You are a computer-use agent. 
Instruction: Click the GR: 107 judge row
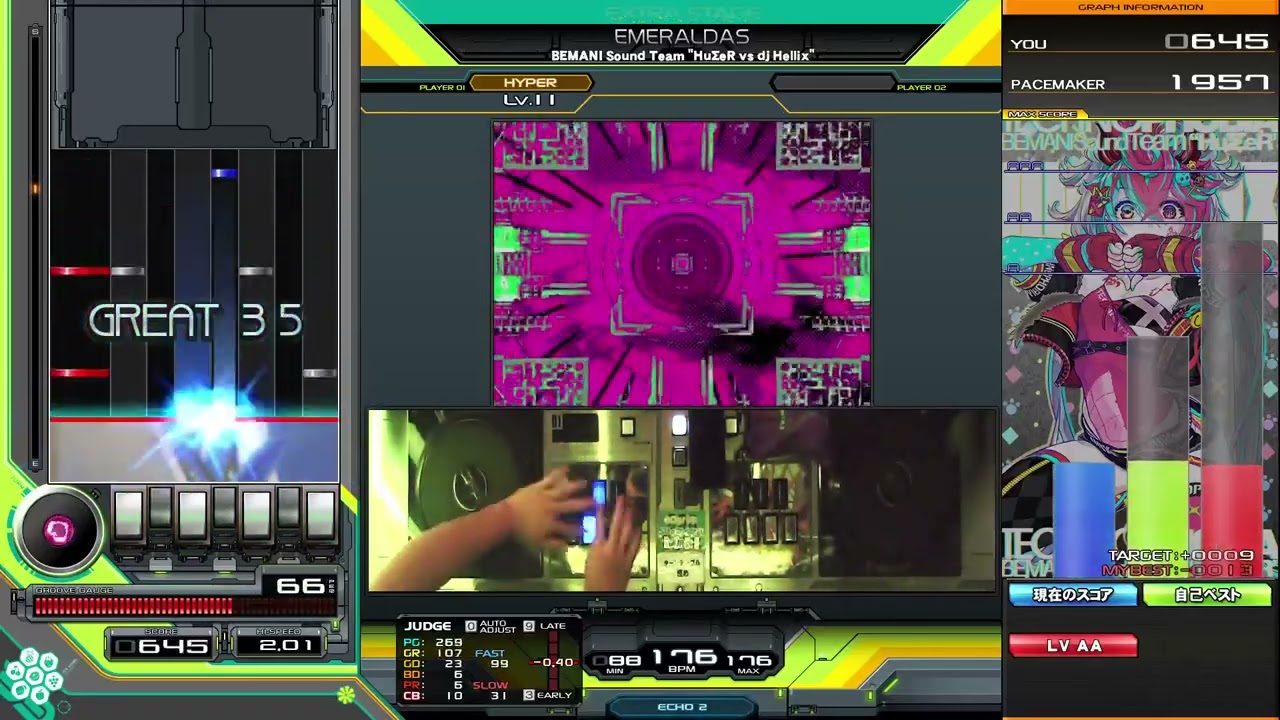[x=433, y=653]
